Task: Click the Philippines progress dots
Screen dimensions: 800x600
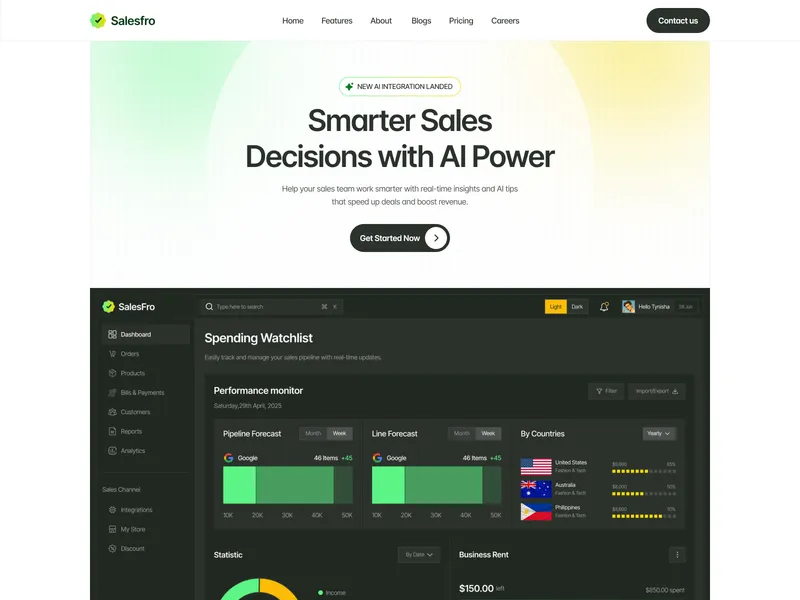Action: point(644,516)
